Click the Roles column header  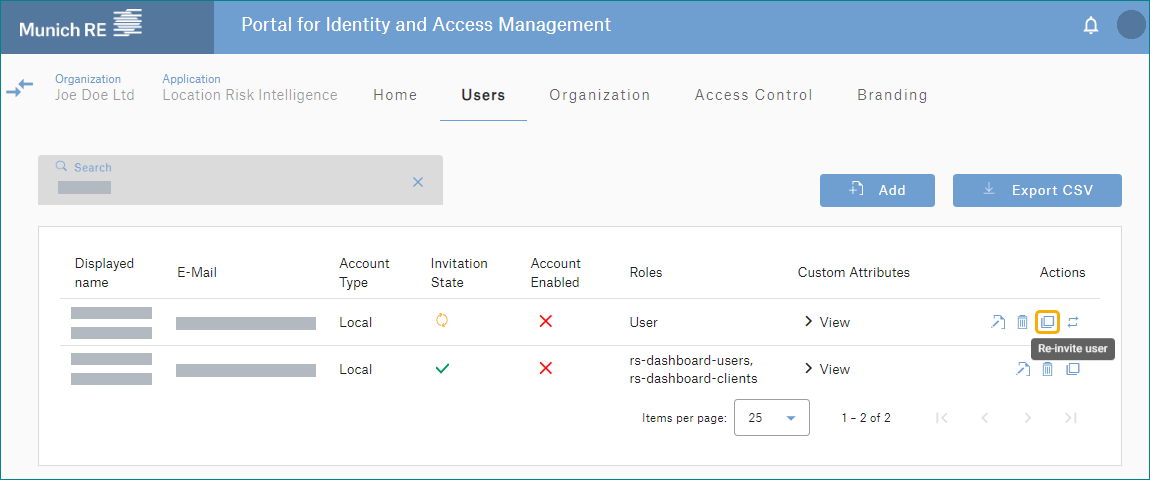(x=646, y=272)
